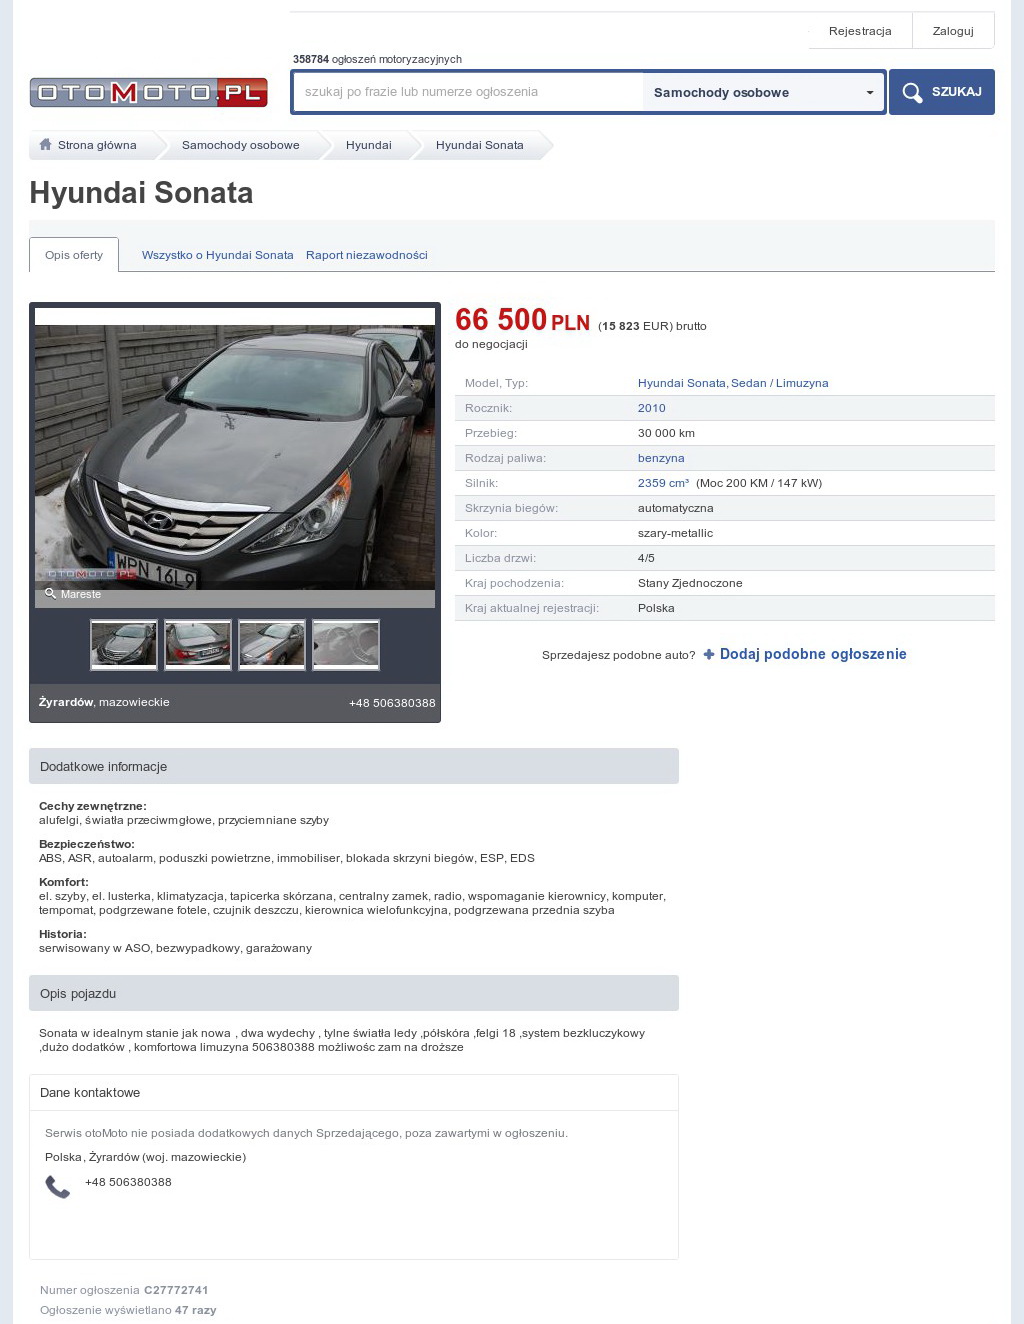Open the Hyundai breadcrumb

(369, 145)
